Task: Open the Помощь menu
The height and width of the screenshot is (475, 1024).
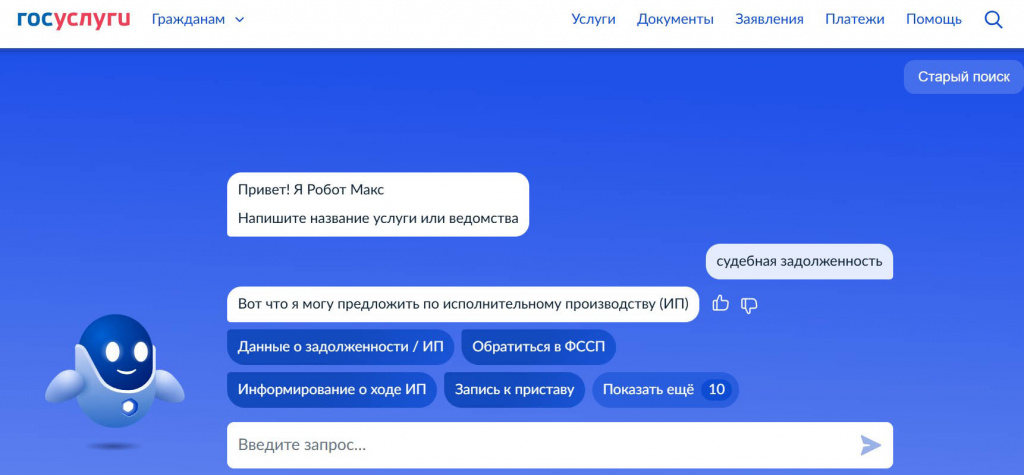Action: 934,20
